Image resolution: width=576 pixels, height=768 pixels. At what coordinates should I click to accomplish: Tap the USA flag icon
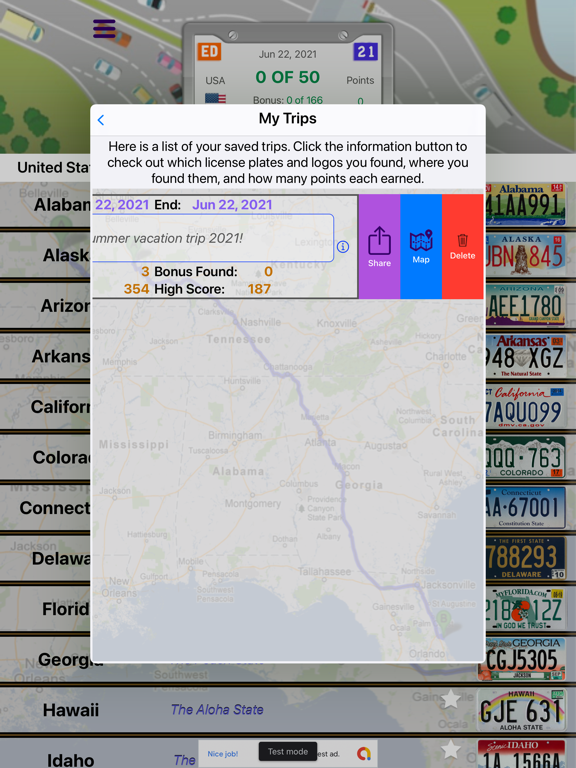pyautogui.click(x=216, y=98)
